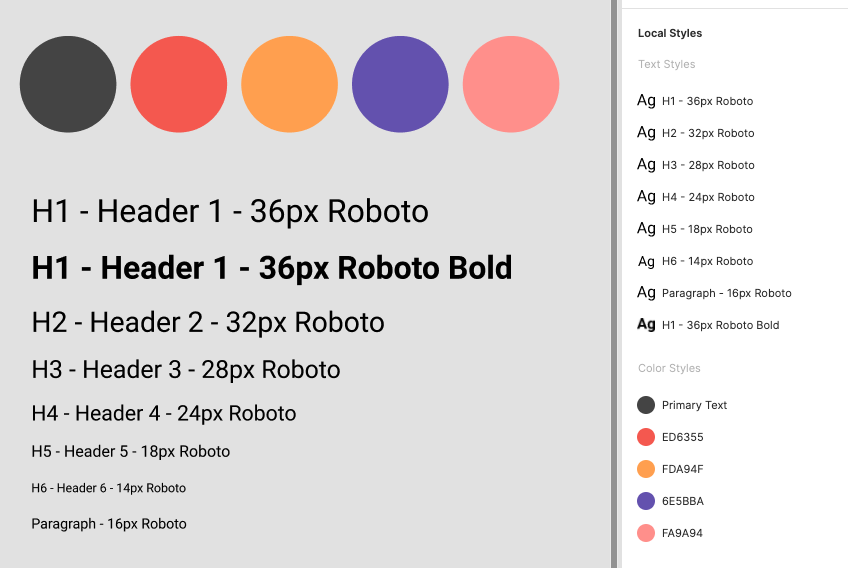The height and width of the screenshot is (568, 848).
Task: Pick the 6E5BBA color style
Action: point(670,500)
